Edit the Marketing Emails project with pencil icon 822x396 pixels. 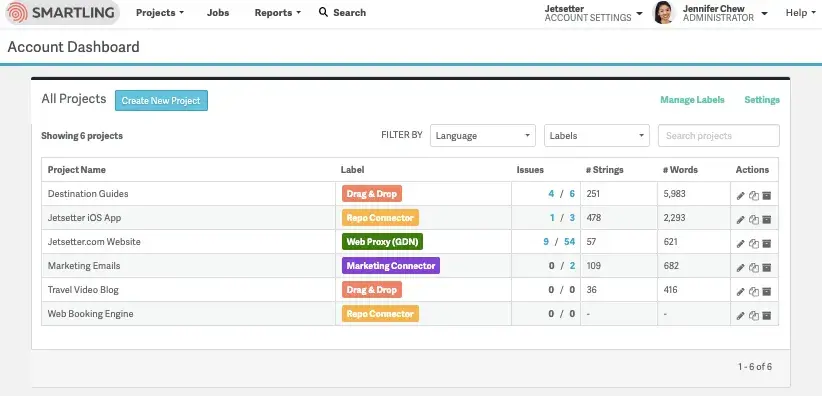(x=740, y=268)
